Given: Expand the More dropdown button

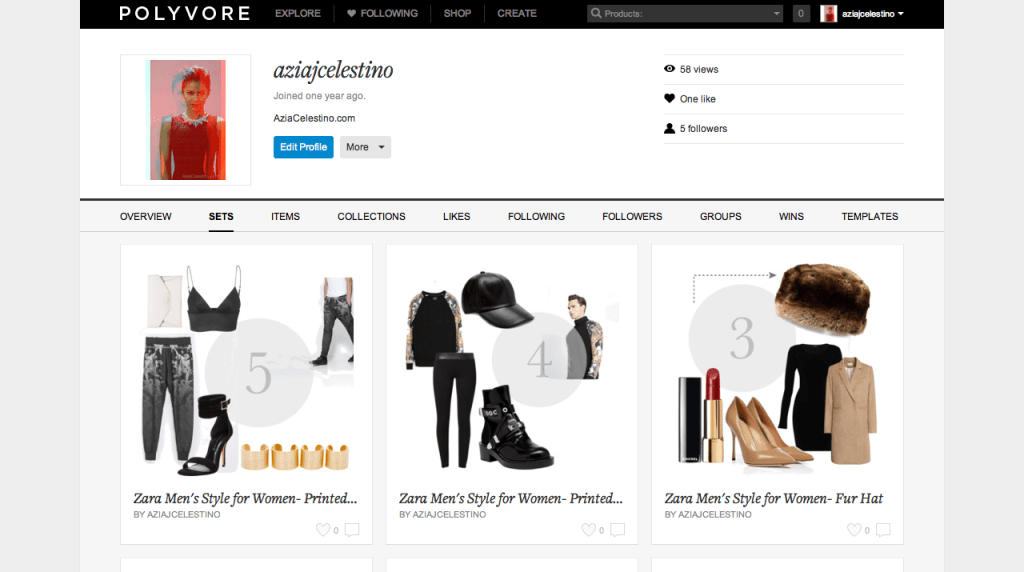Looking at the screenshot, I should point(365,147).
